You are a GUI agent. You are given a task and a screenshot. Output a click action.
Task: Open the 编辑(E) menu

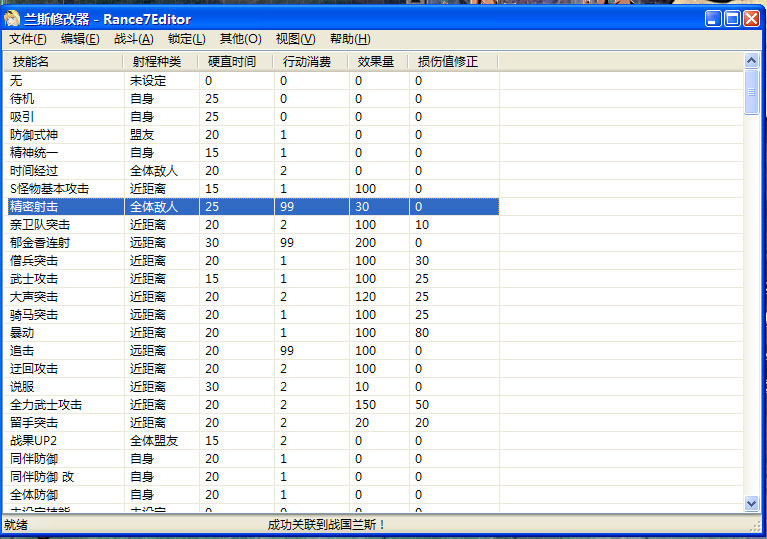80,39
